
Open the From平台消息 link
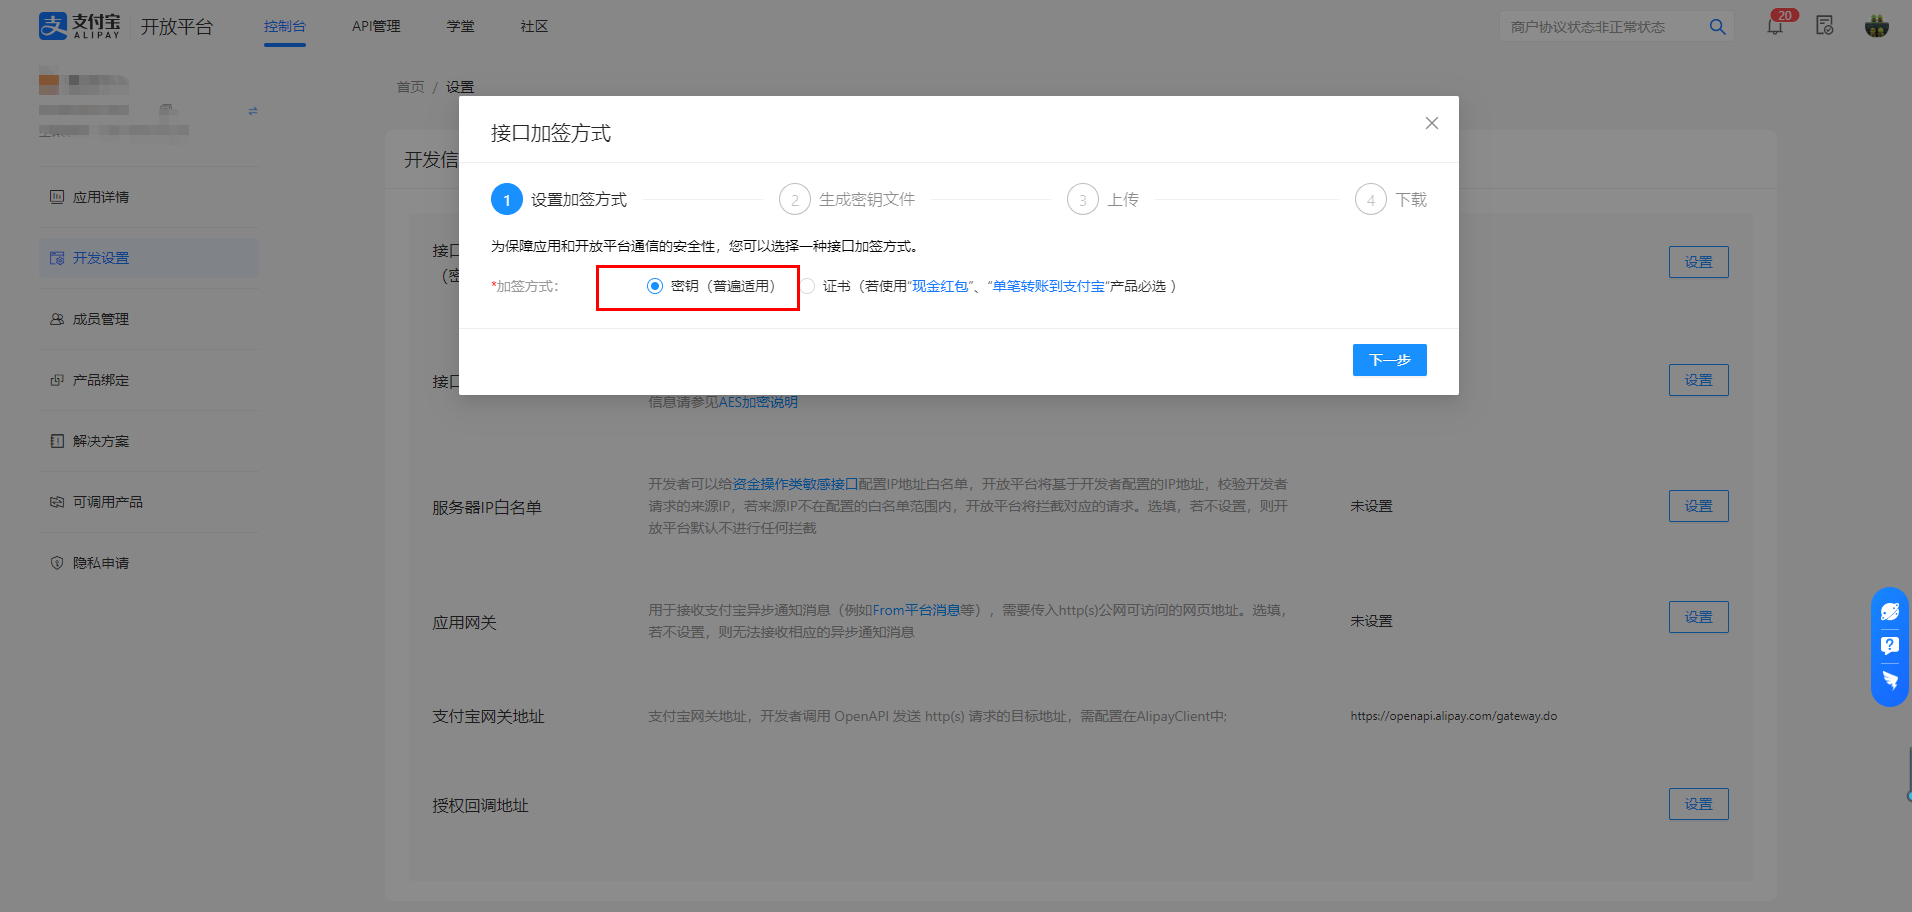(x=916, y=610)
